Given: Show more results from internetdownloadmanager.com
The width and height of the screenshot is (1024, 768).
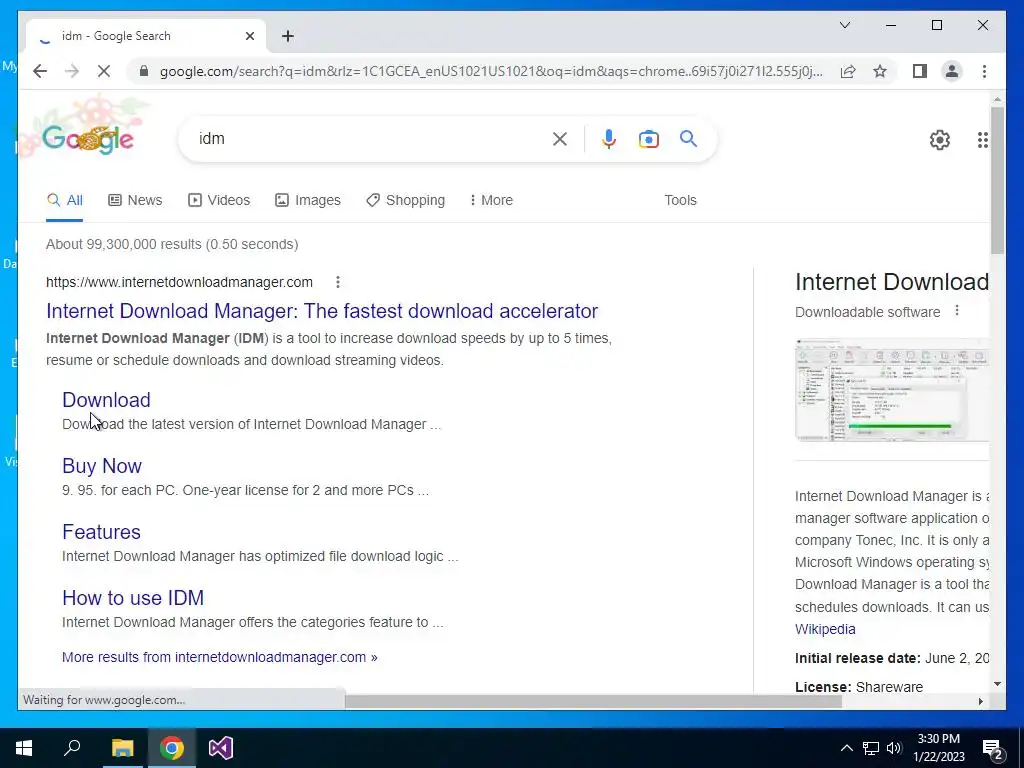Looking at the screenshot, I should coord(219,657).
